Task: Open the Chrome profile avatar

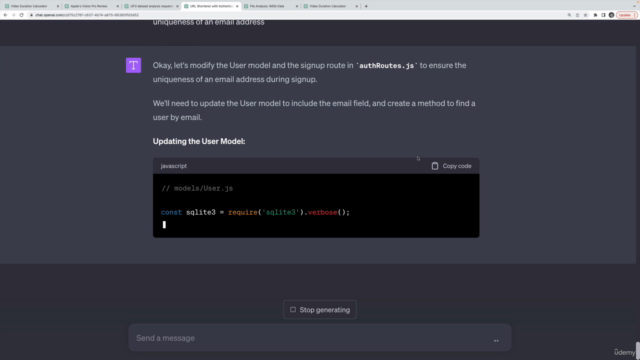Action: (x=611, y=15)
